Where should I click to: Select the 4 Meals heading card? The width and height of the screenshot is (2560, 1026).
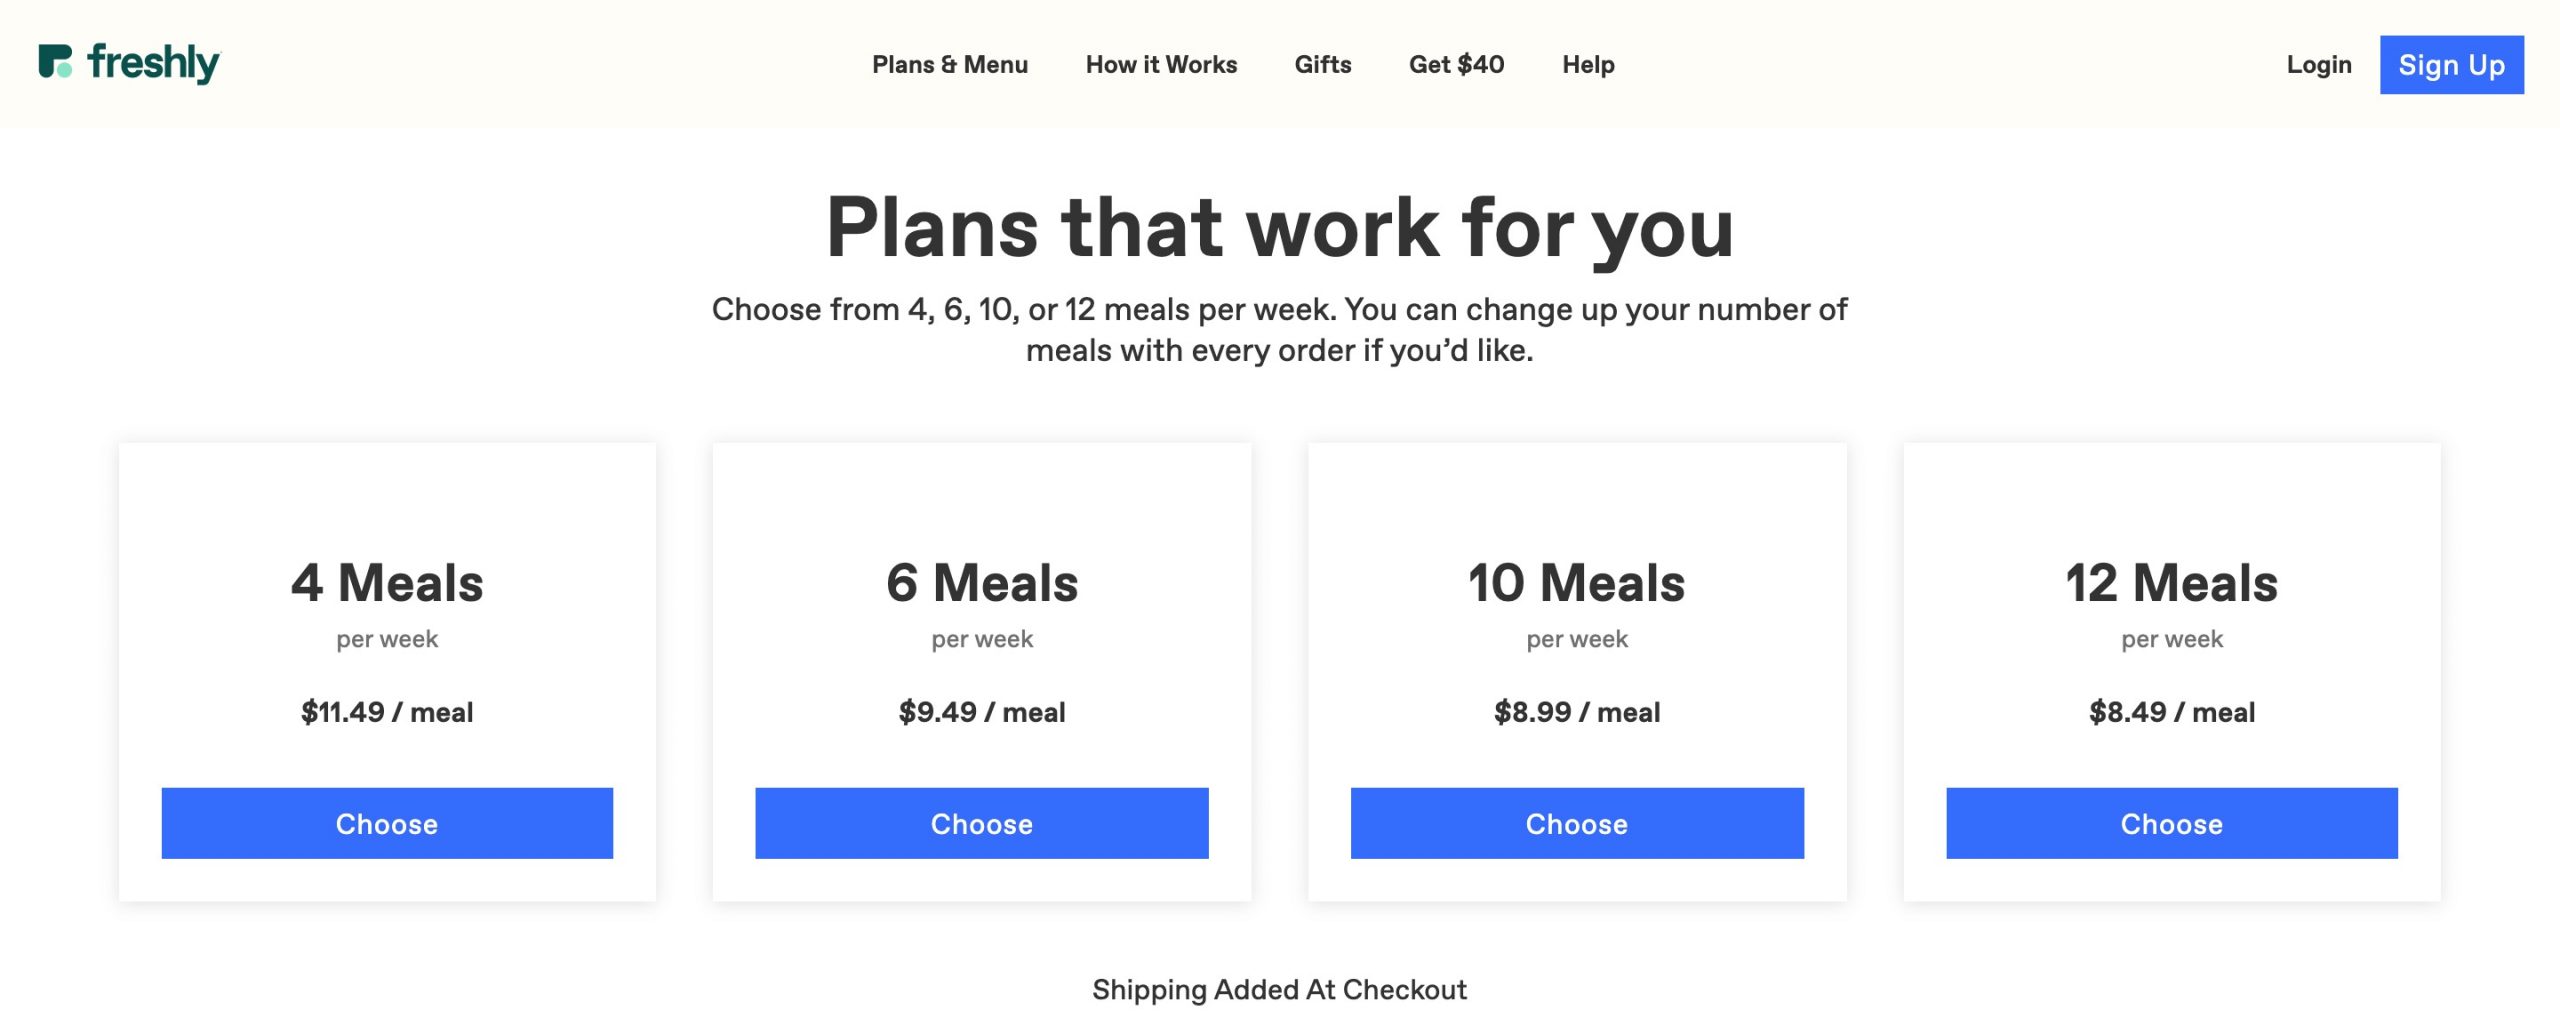(387, 583)
